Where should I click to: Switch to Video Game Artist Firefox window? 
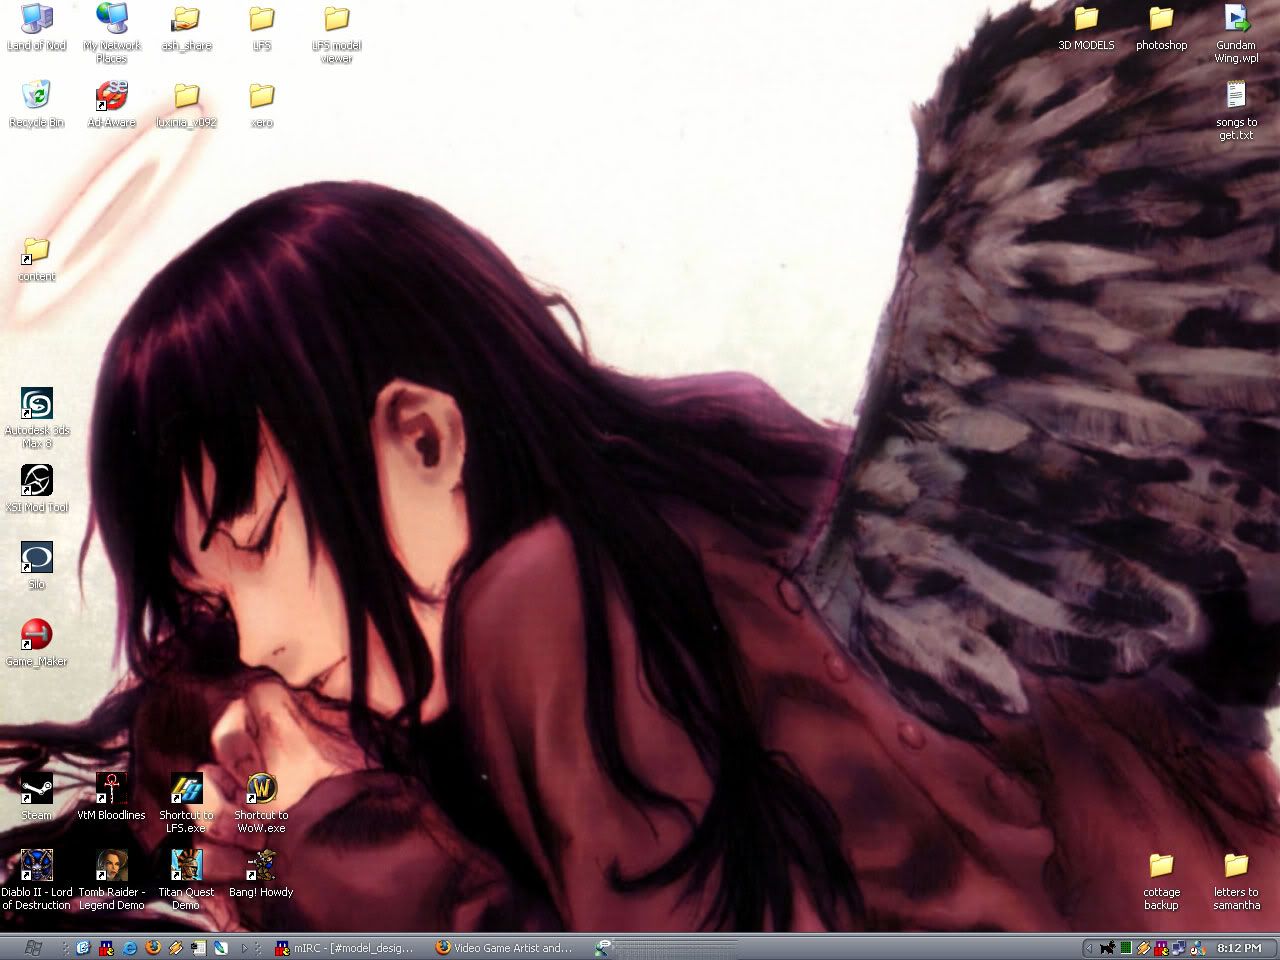(x=505, y=948)
